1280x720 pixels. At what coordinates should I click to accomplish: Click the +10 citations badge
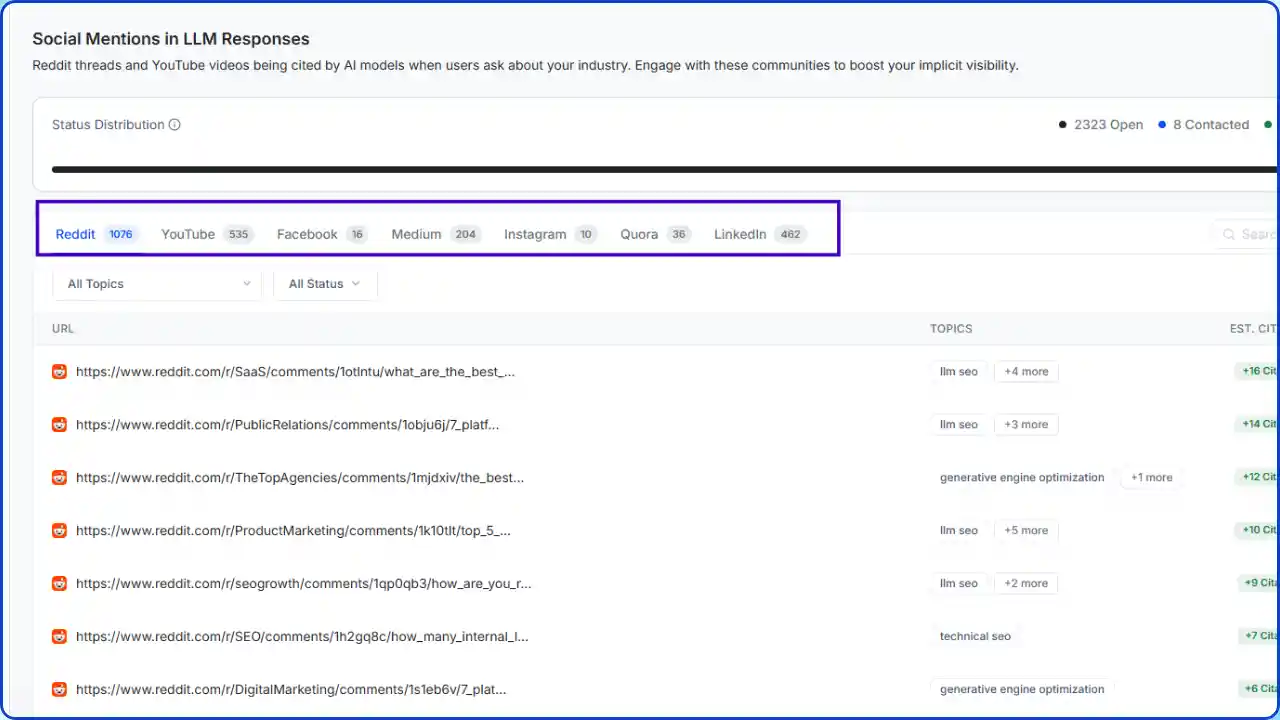coord(1258,530)
